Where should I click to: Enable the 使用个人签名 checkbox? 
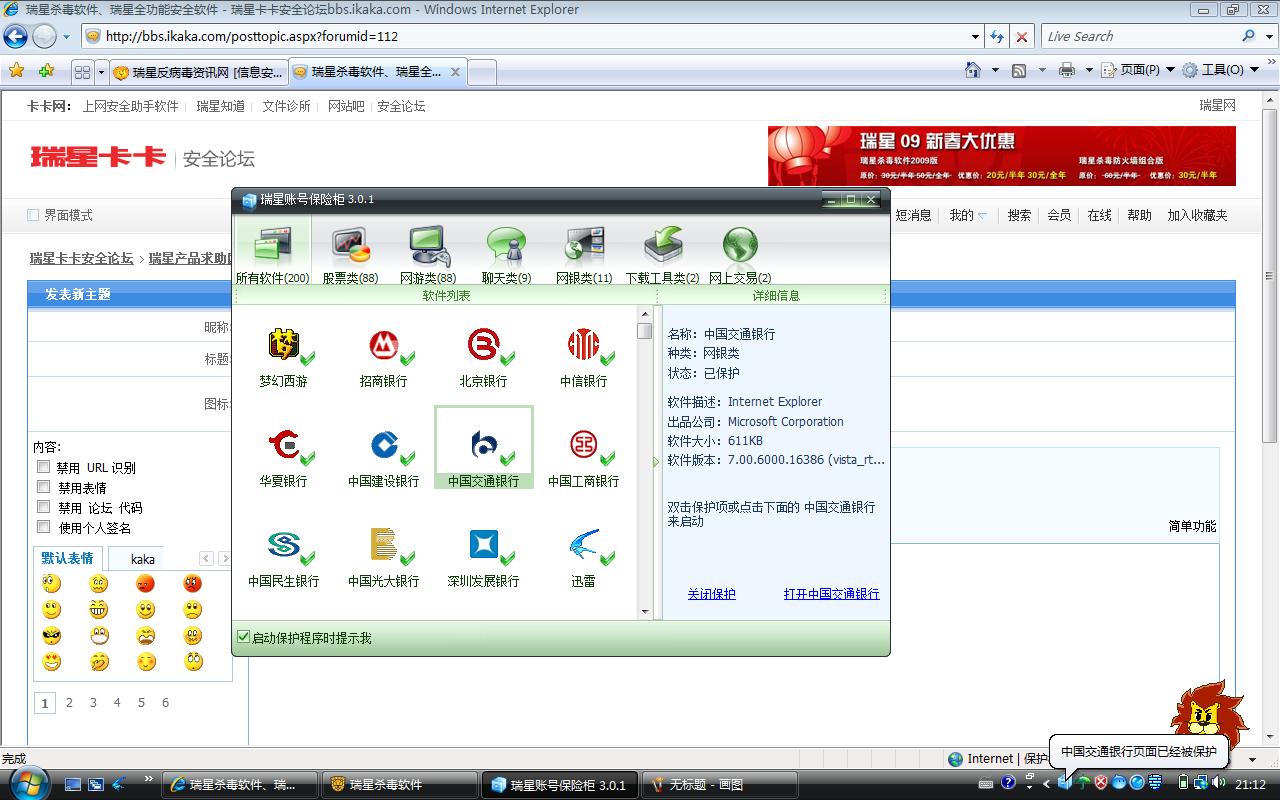[43, 527]
